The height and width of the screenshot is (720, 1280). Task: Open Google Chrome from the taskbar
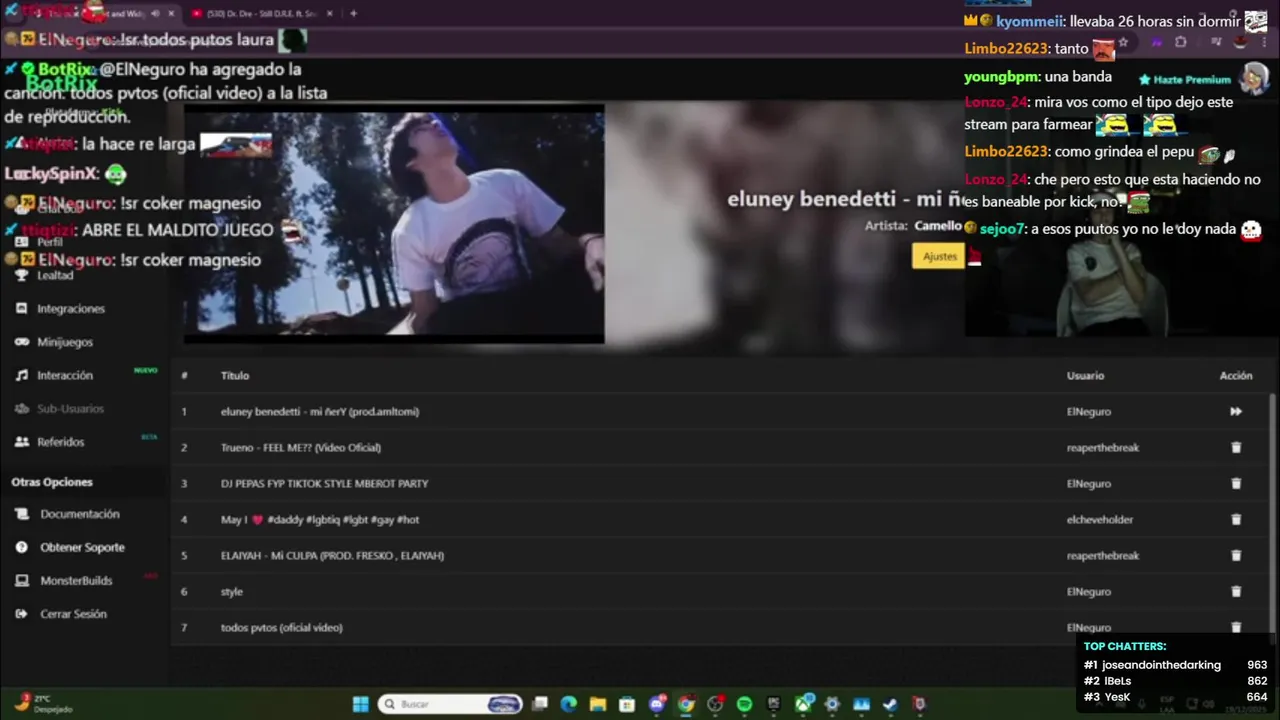[x=686, y=704]
